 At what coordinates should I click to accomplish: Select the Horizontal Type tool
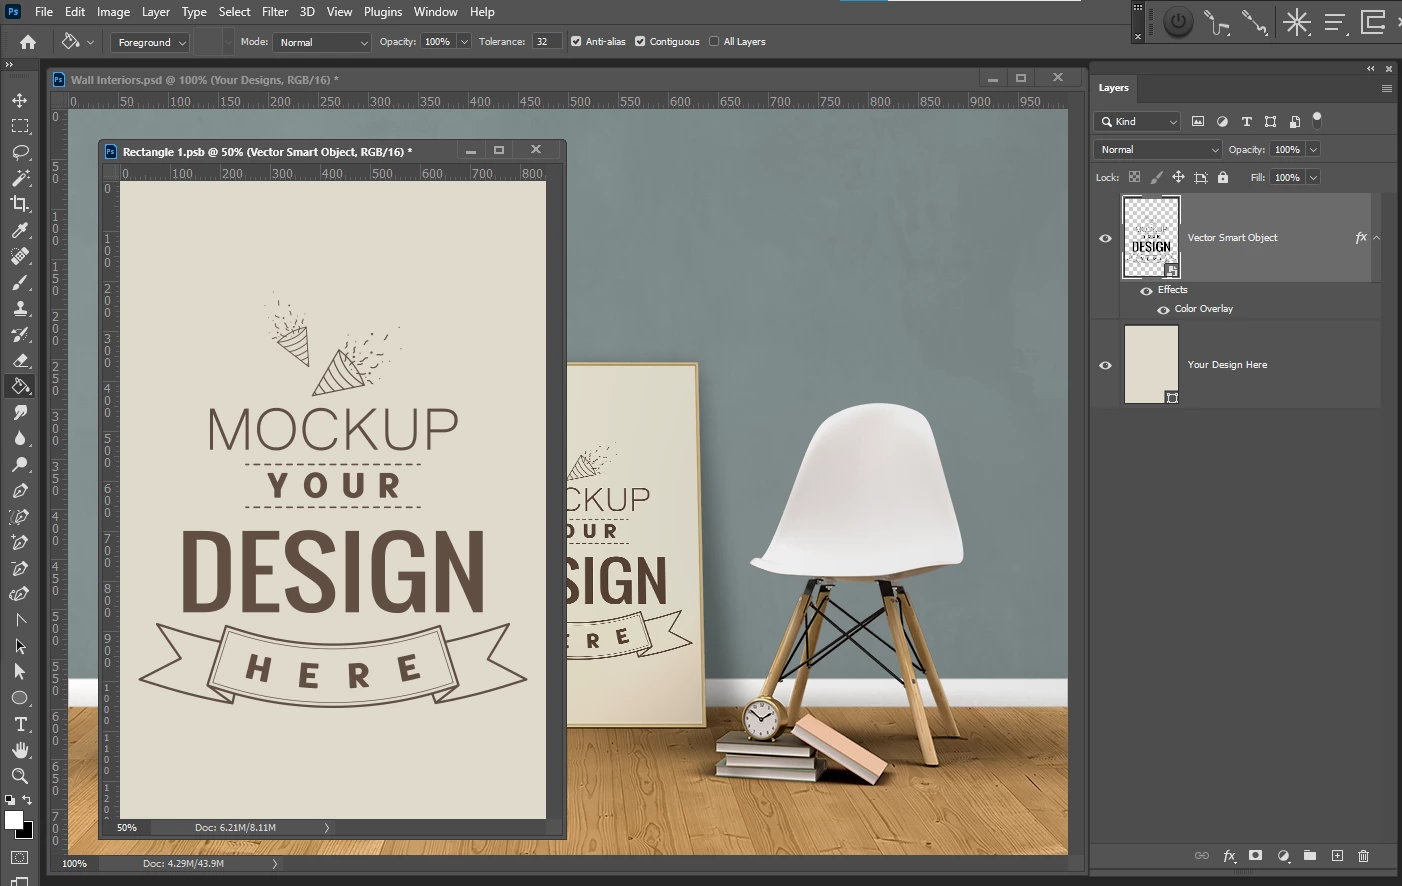tap(20, 724)
